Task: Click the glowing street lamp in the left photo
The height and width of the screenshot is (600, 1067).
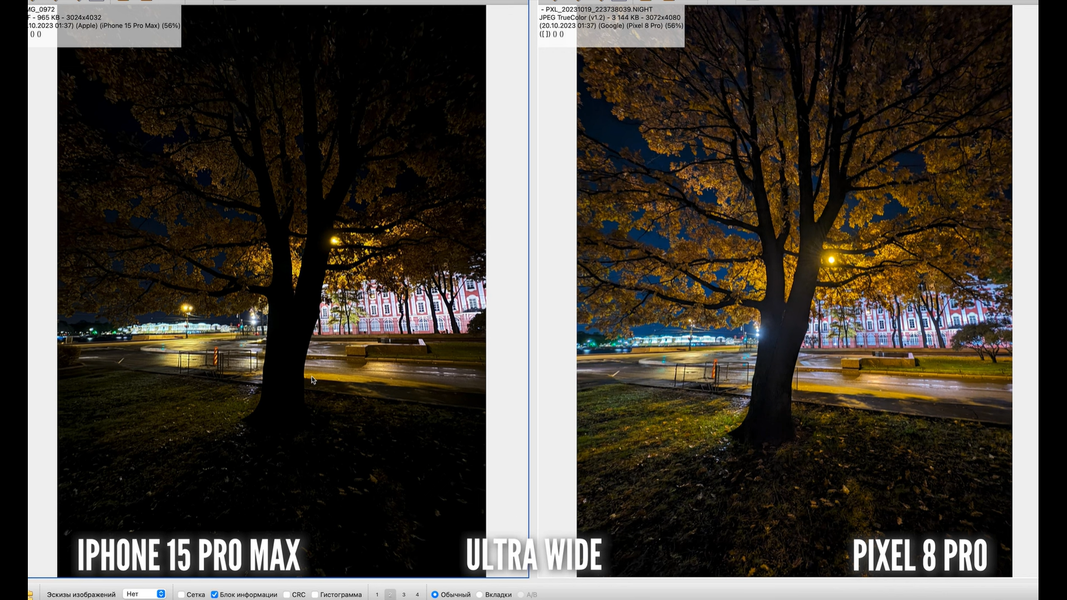Action: tap(334, 241)
